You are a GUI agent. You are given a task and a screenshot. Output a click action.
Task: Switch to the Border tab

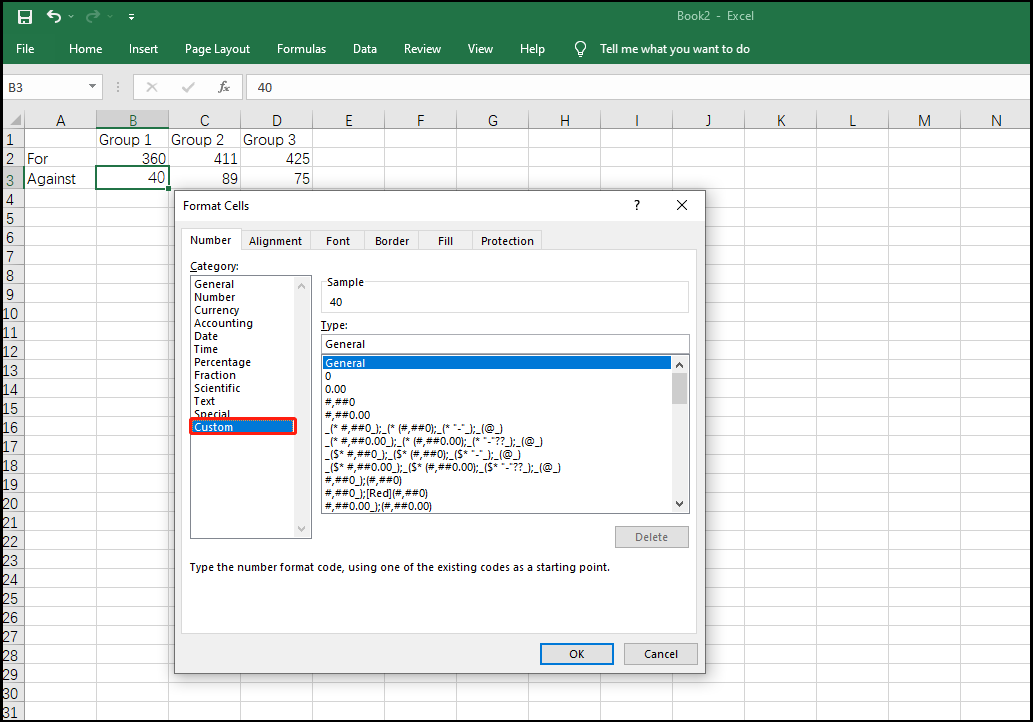pos(392,241)
